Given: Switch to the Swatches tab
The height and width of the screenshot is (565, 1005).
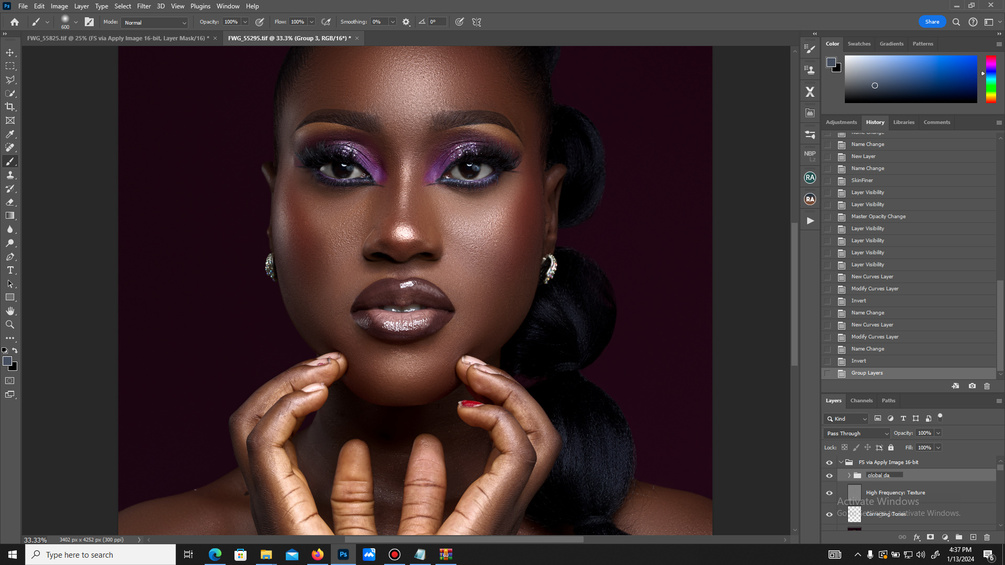Looking at the screenshot, I should (859, 44).
